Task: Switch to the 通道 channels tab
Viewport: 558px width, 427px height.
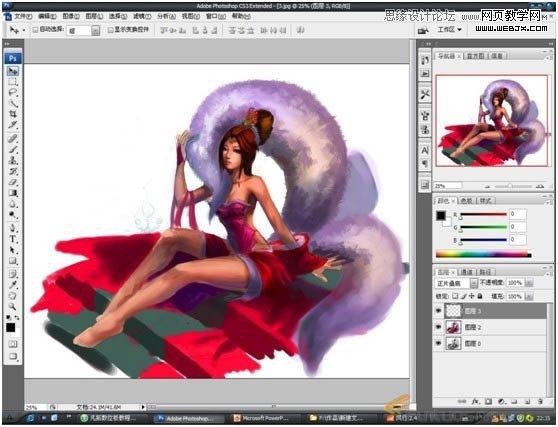Action: [x=466, y=272]
